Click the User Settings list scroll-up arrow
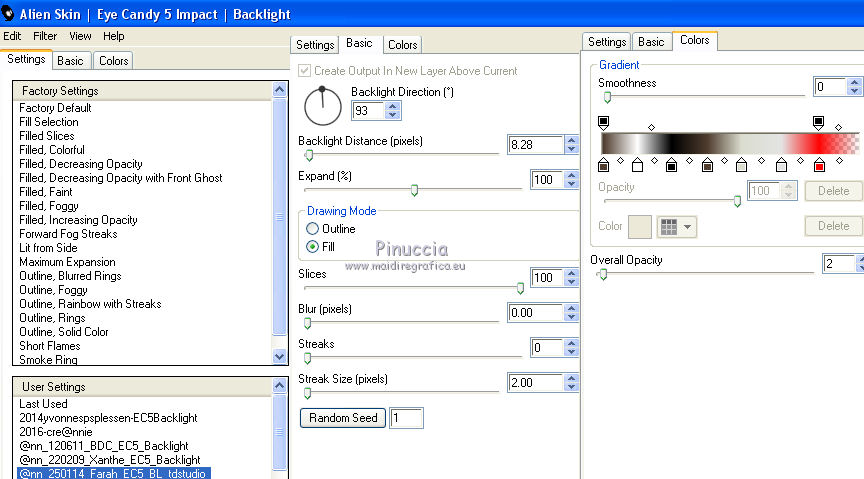This screenshot has height=479, width=864. (279, 385)
